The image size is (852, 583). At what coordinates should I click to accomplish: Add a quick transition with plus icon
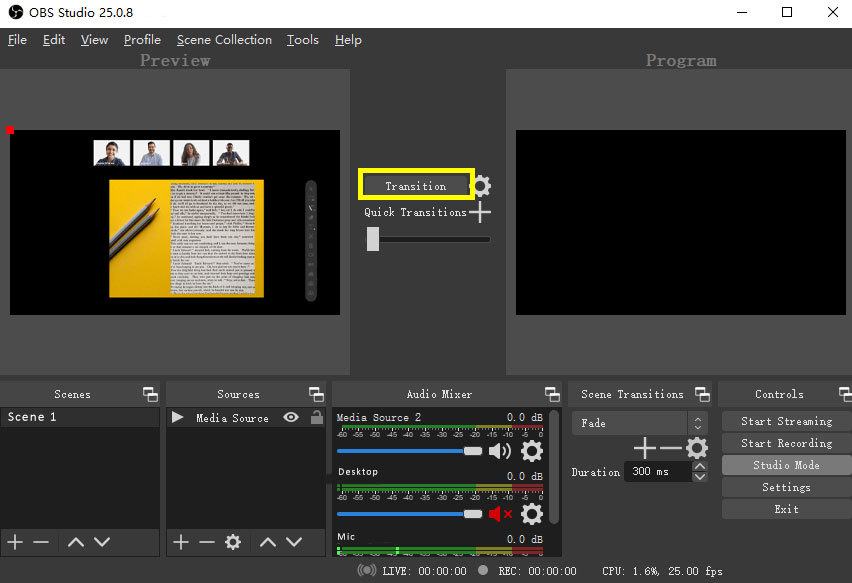tap(480, 212)
